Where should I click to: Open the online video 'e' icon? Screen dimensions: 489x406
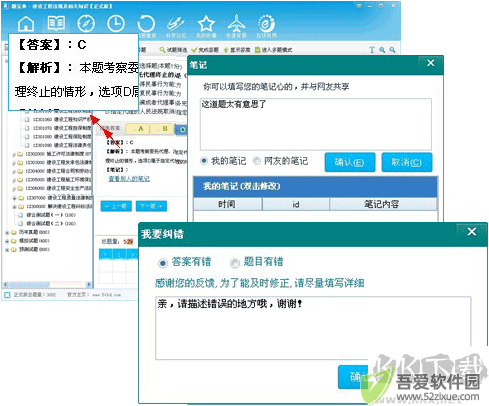[267, 23]
